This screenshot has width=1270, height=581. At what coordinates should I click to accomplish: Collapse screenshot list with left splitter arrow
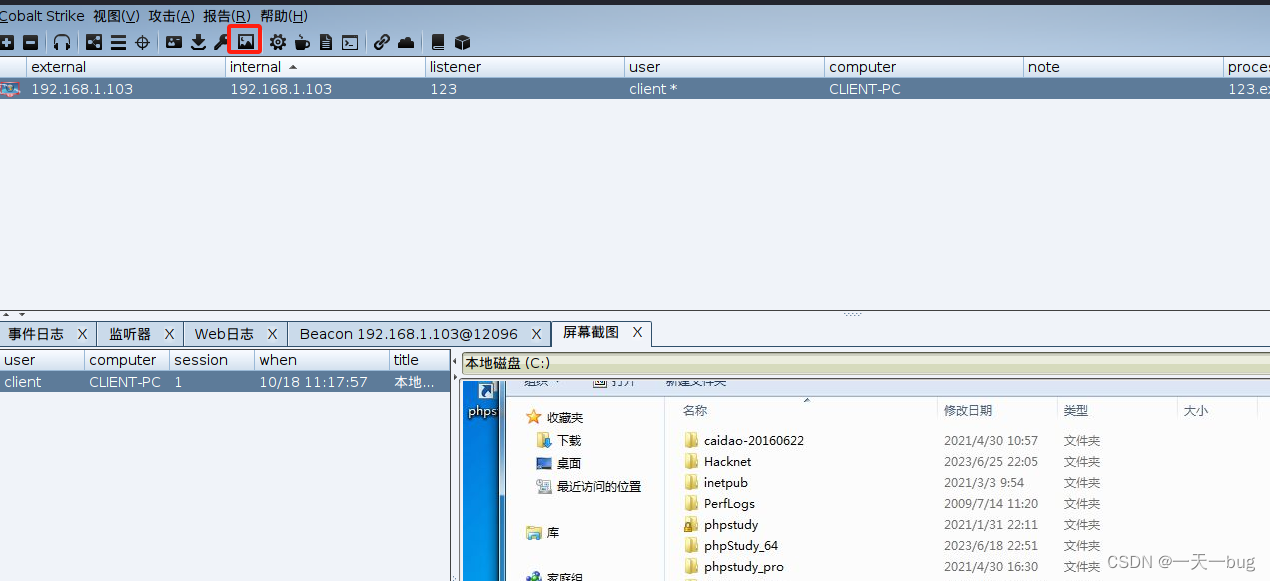click(x=455, y=361)
